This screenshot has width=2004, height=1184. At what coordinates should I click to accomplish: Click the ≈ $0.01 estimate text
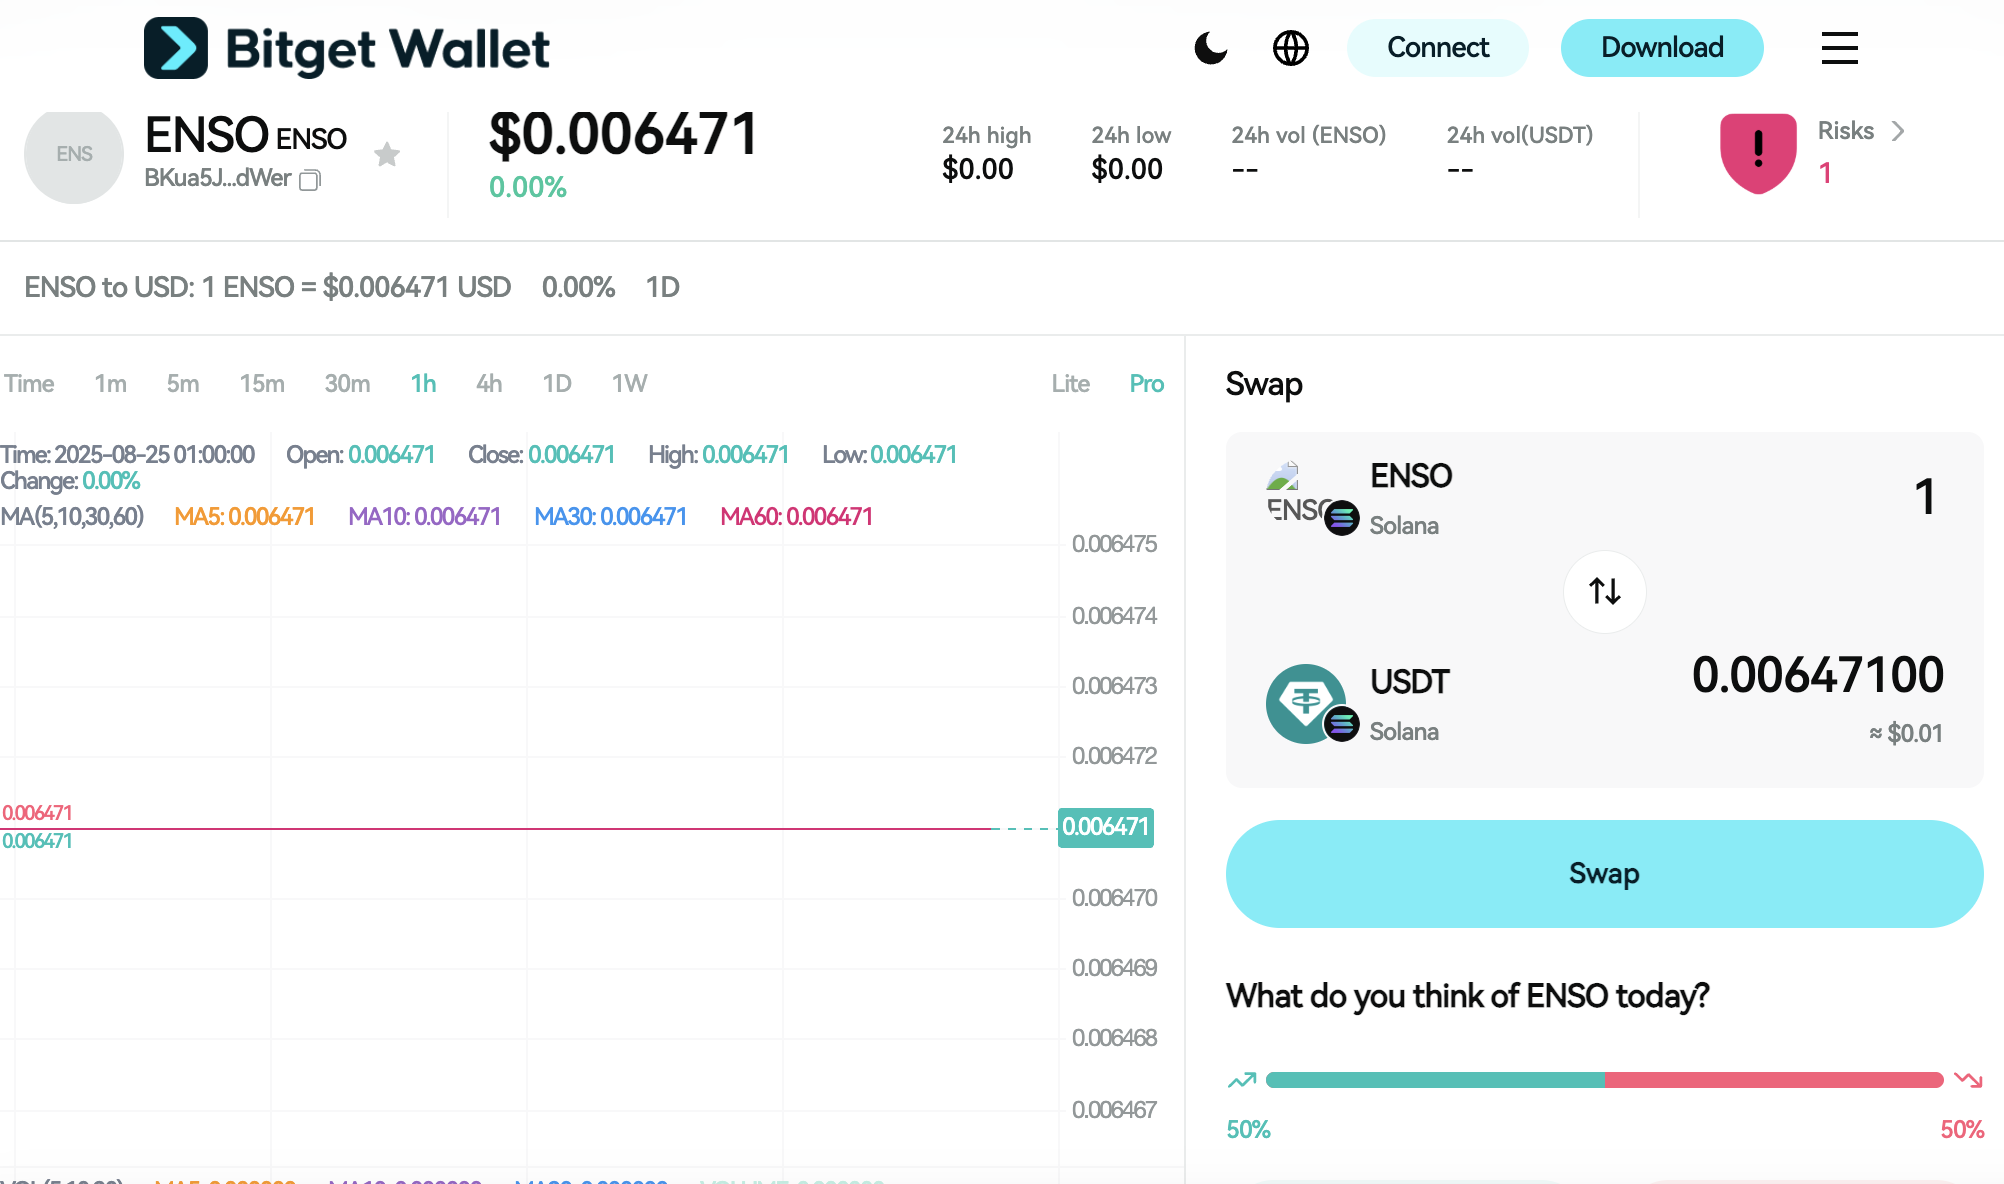coord(1906,734)
